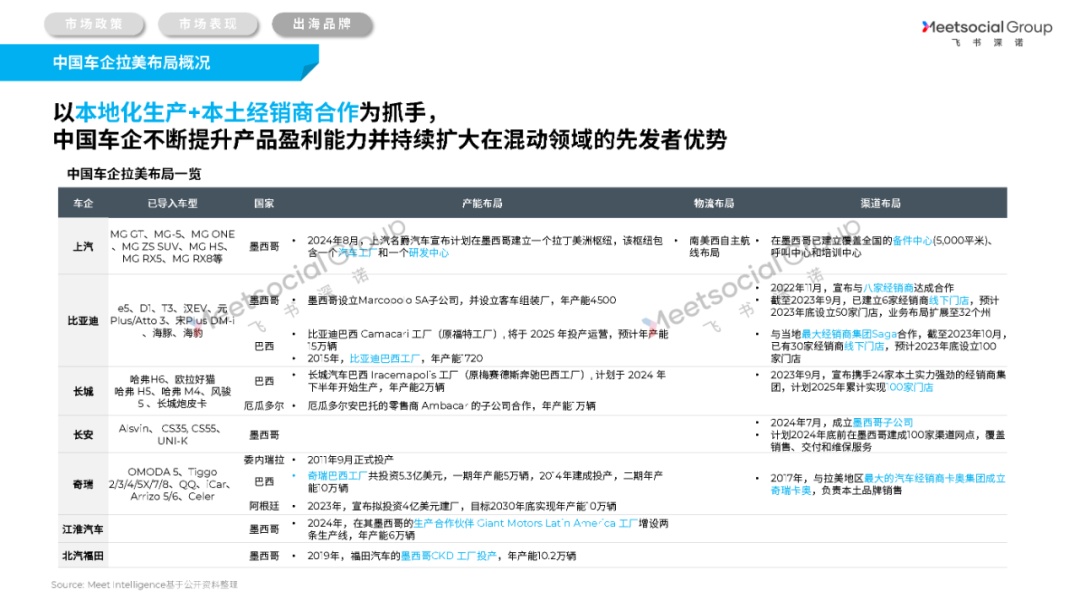Click the 备件中心 highlighted text

click(x=912, y=240)
